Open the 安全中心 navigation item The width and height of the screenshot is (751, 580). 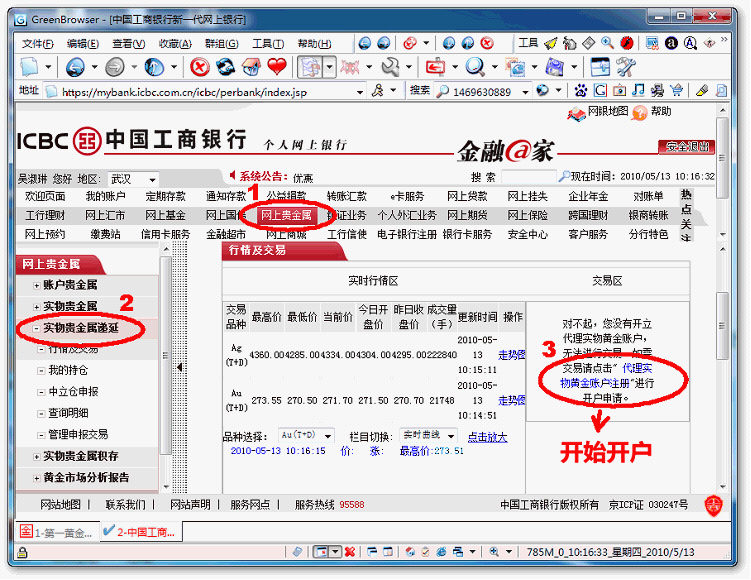click(x=528, y=235)
